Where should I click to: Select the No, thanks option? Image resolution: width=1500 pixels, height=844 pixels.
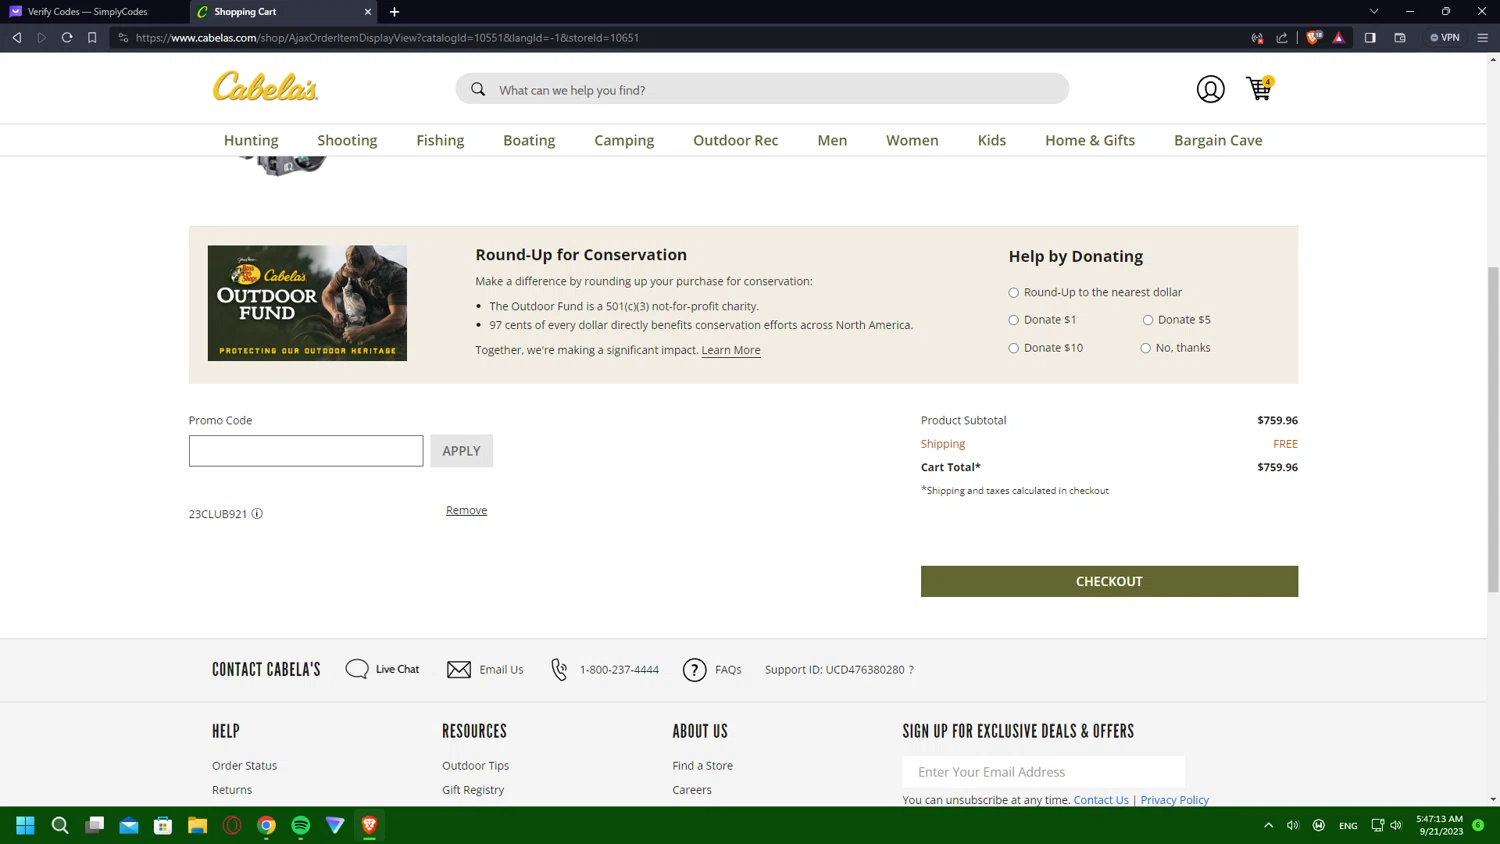pyautogui.click(x=1145, y=348)
